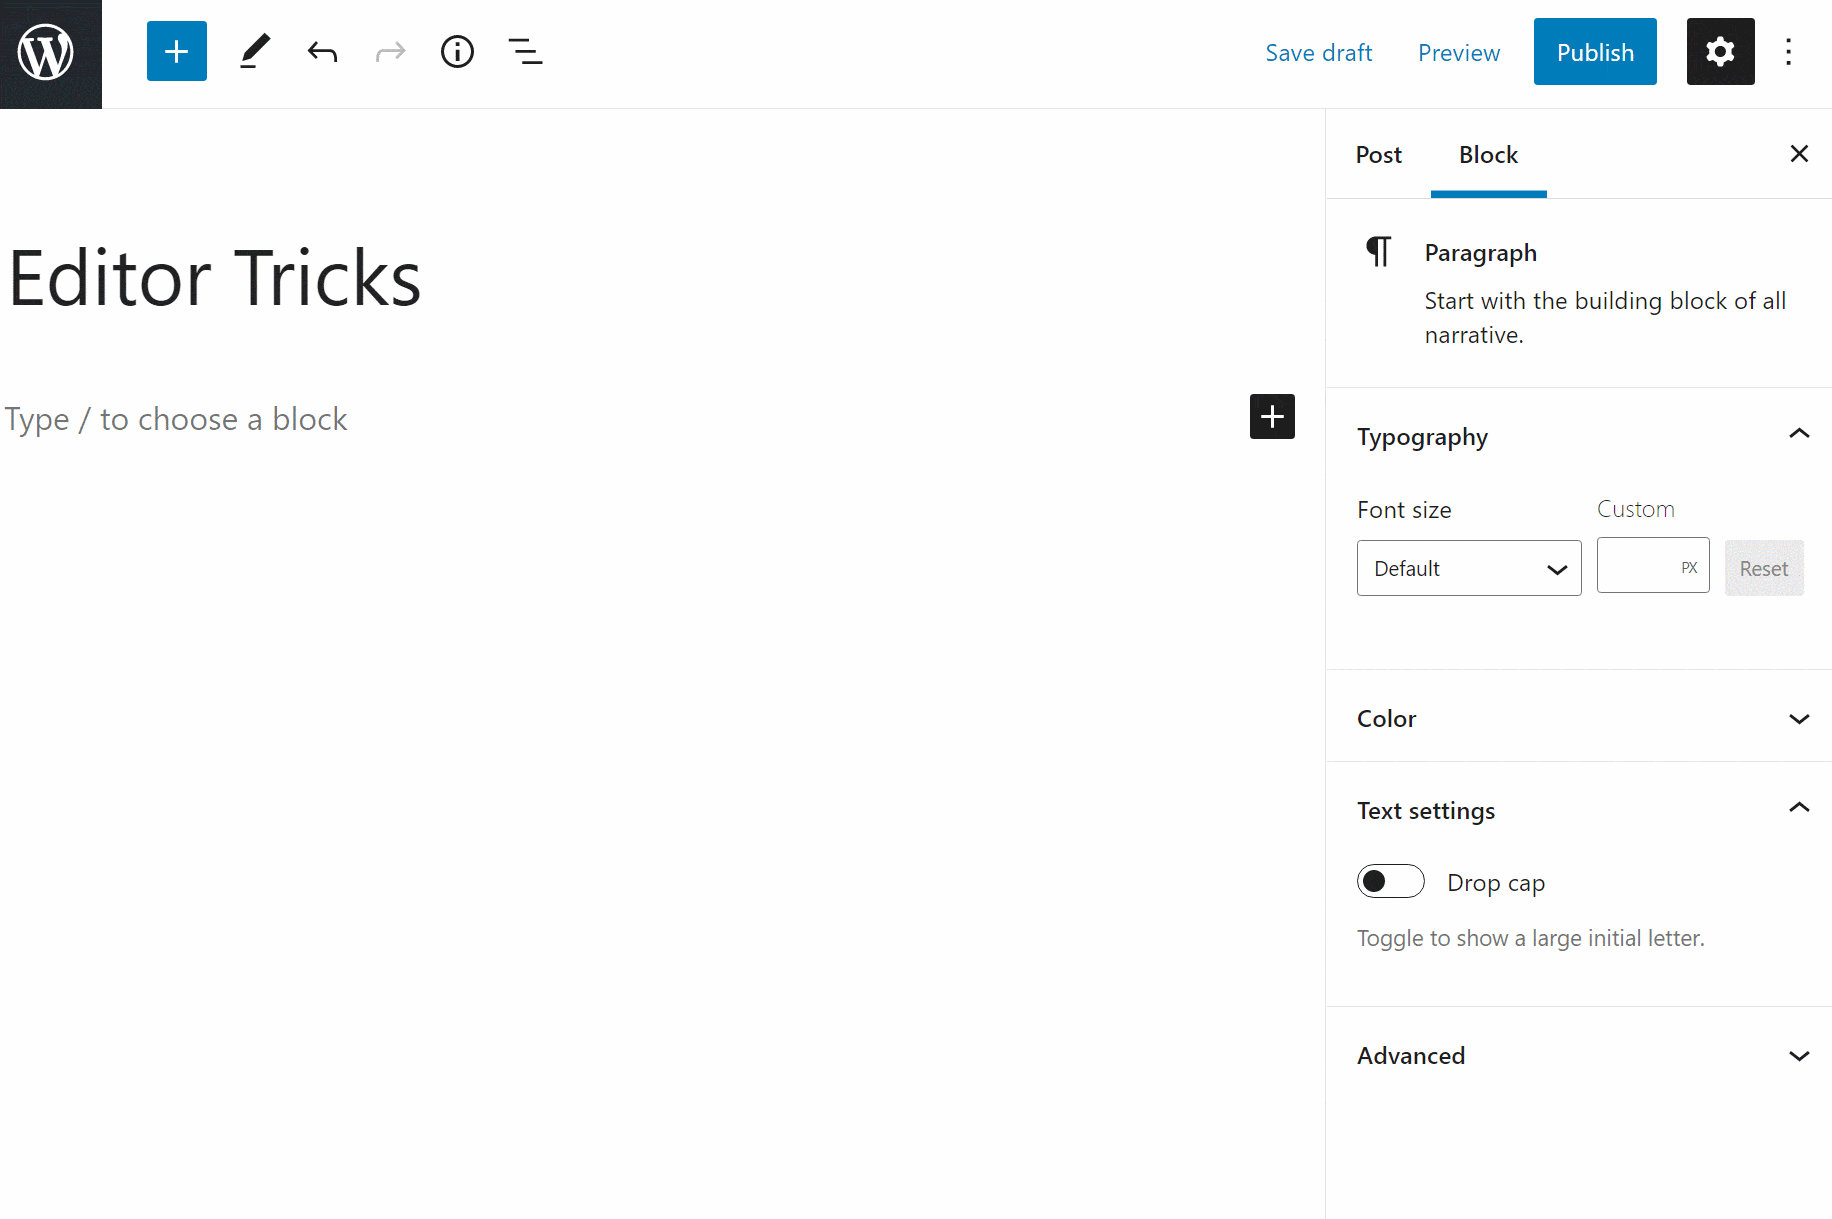1832x1219 pixels.
Task: Open the content Details overview
Action: point(457,51)
